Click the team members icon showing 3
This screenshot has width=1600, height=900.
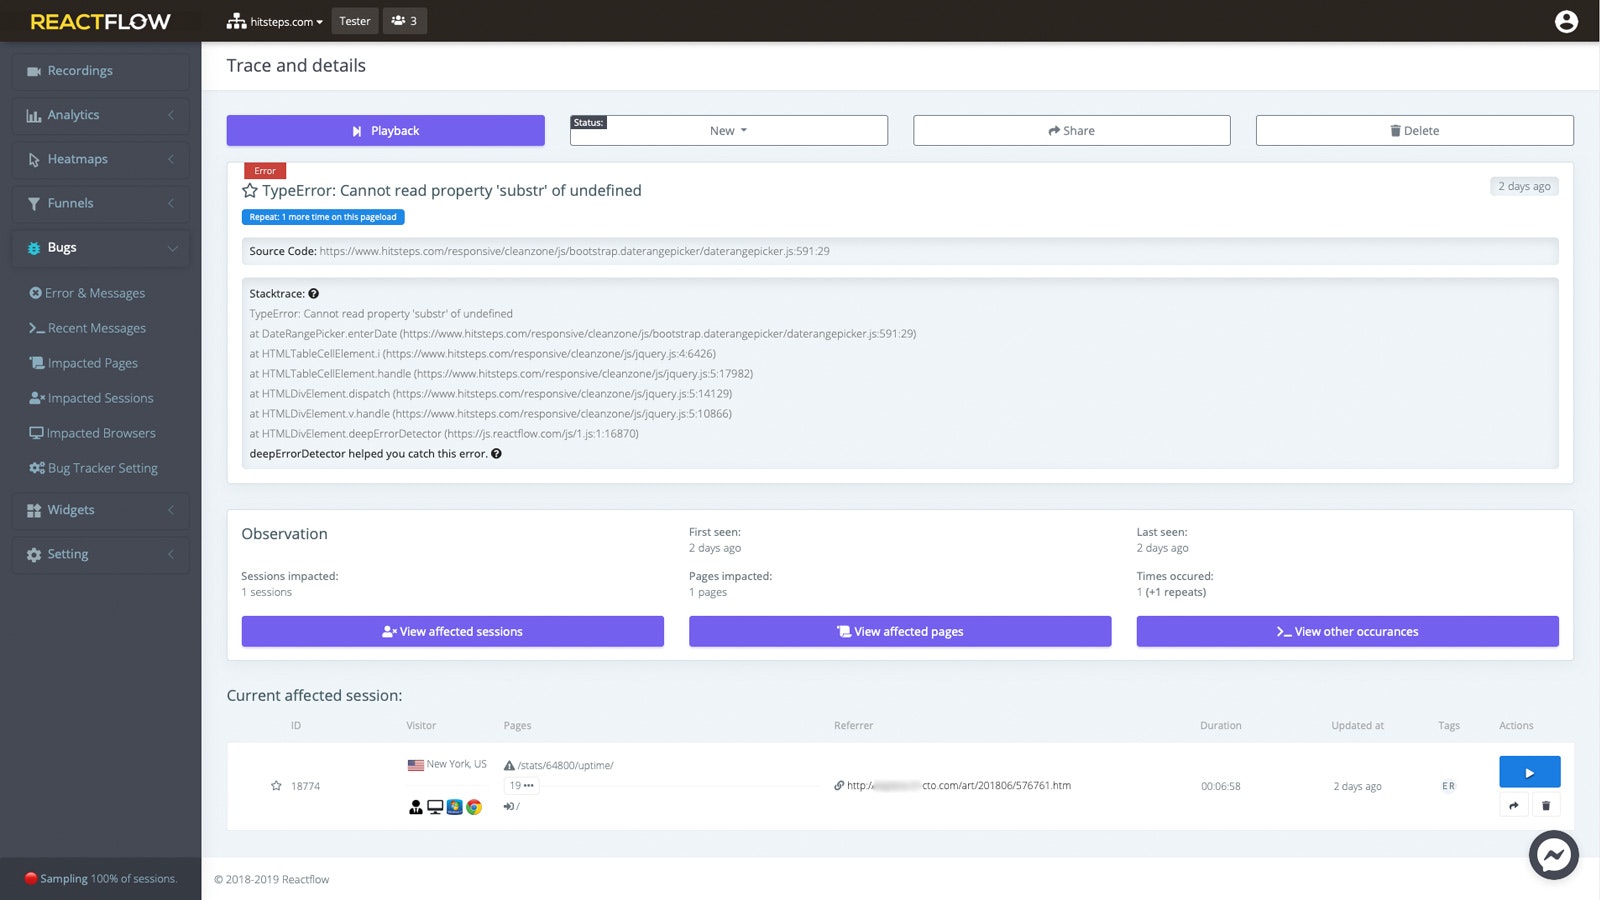pyautogui.click(x=405, y=20)
